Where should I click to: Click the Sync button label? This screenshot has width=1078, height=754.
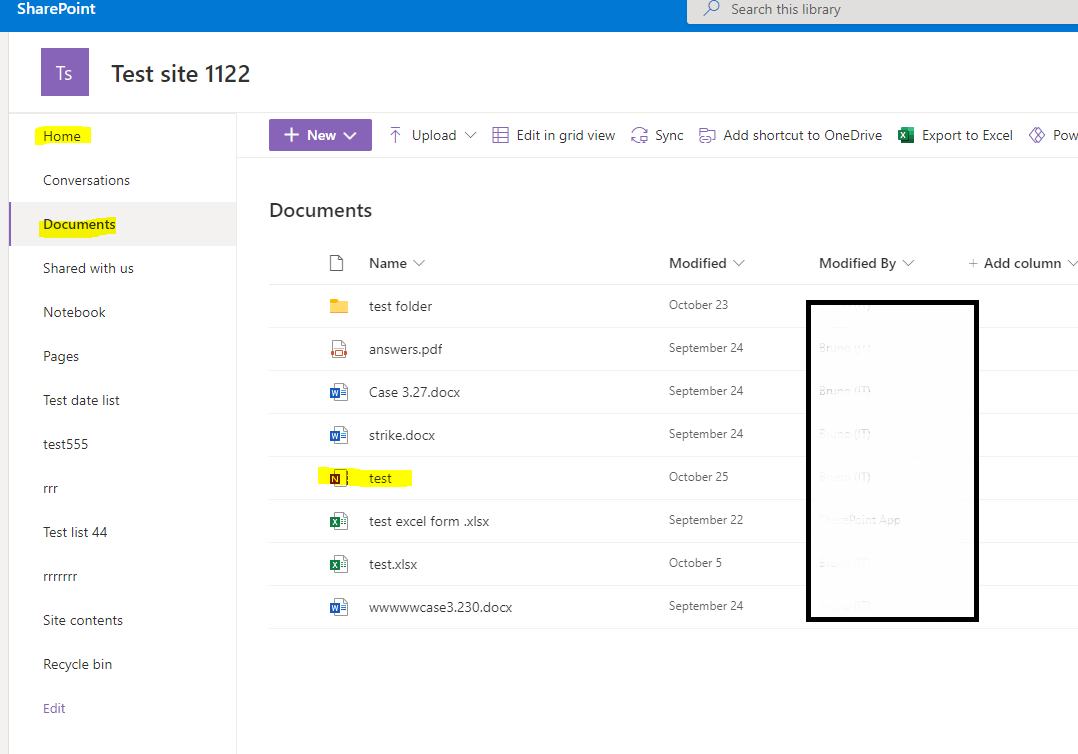tap(669, 135)
